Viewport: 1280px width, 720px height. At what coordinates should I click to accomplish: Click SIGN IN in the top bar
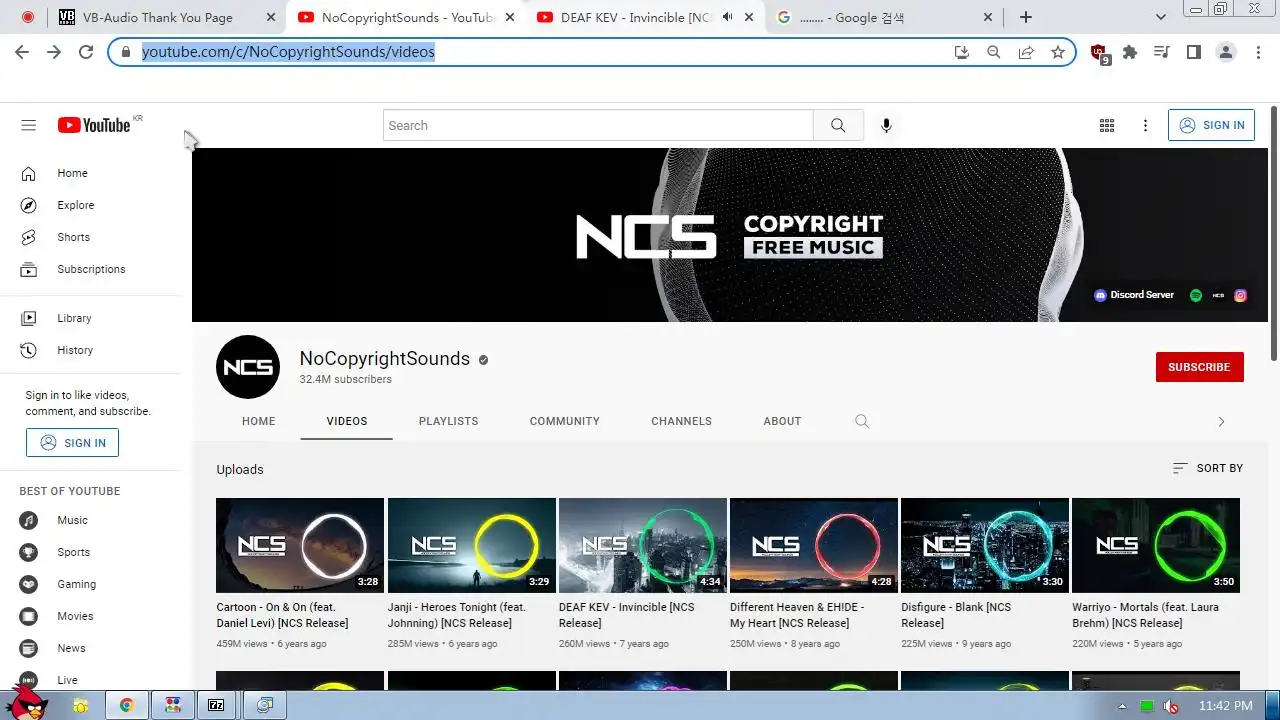click(1211, 125)
